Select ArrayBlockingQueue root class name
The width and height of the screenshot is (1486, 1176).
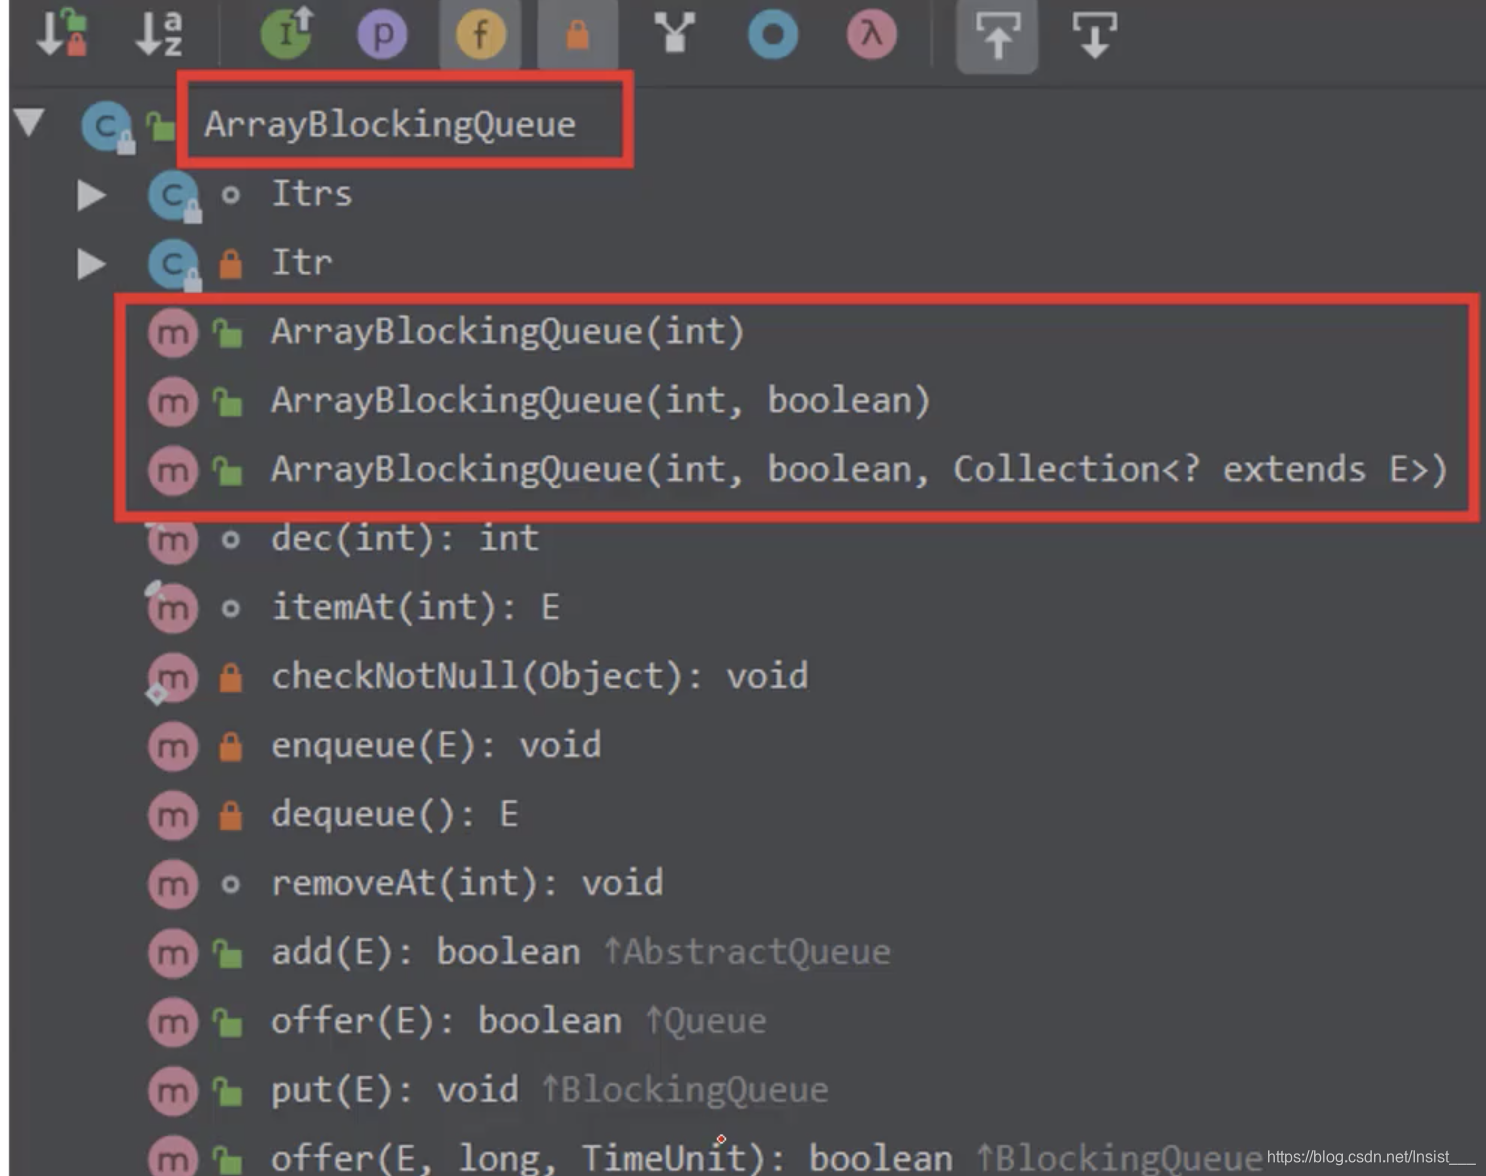pyautogui.click(x=390, y=124)
